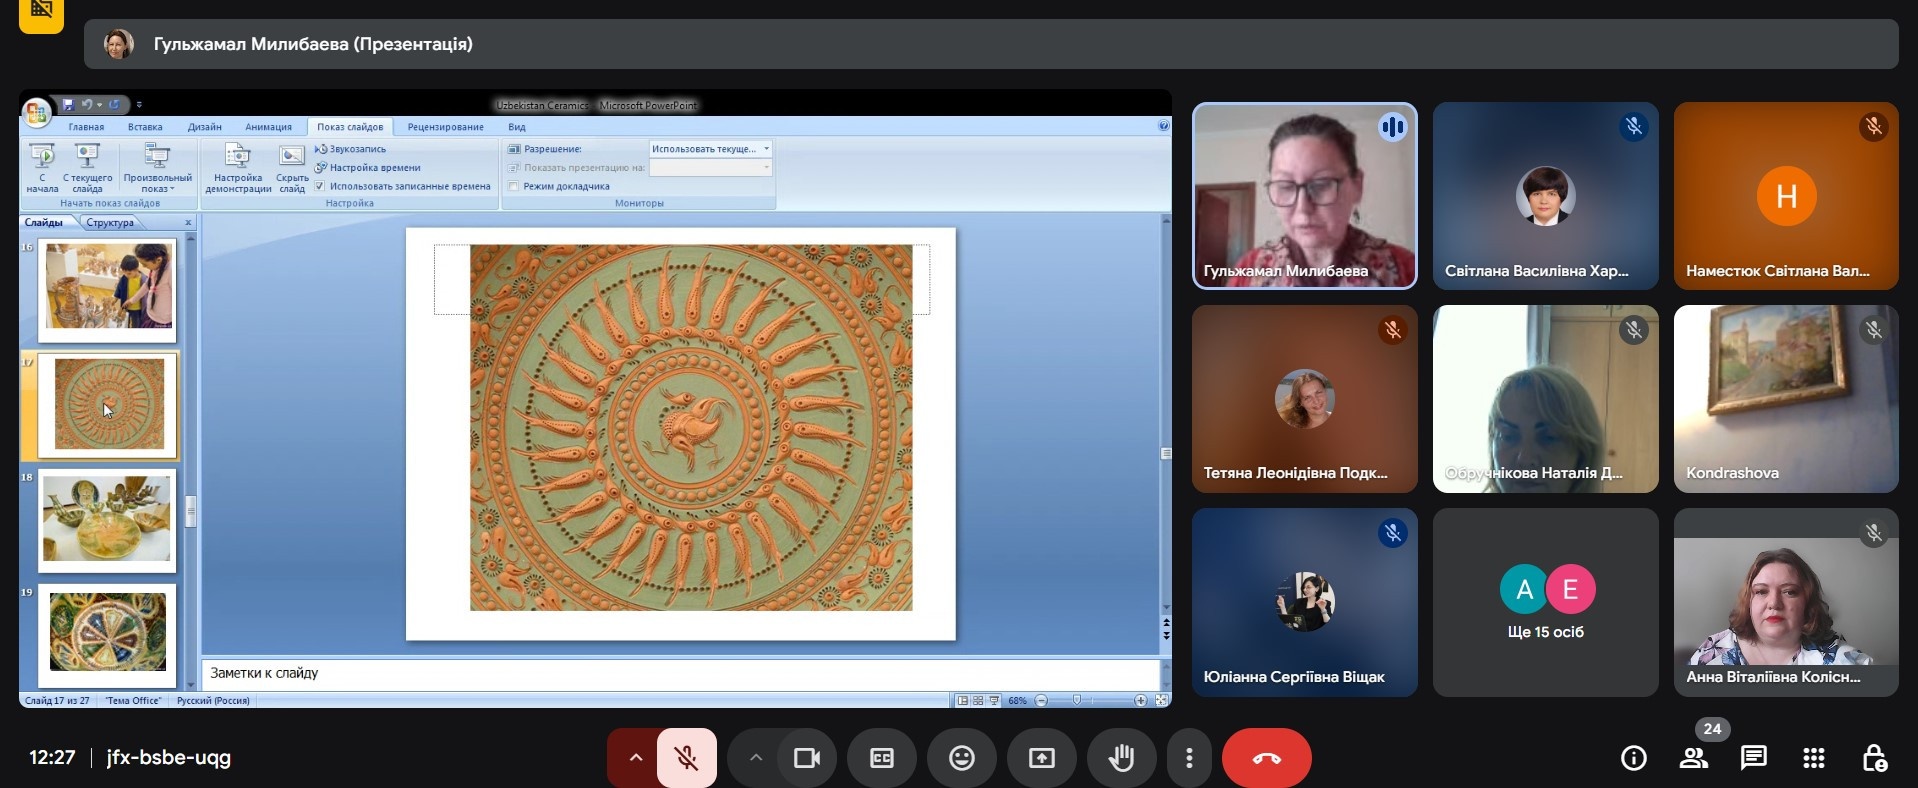Click zoom in plus button
Viewport: 1918px width, 788px height.
[1140, 701]
